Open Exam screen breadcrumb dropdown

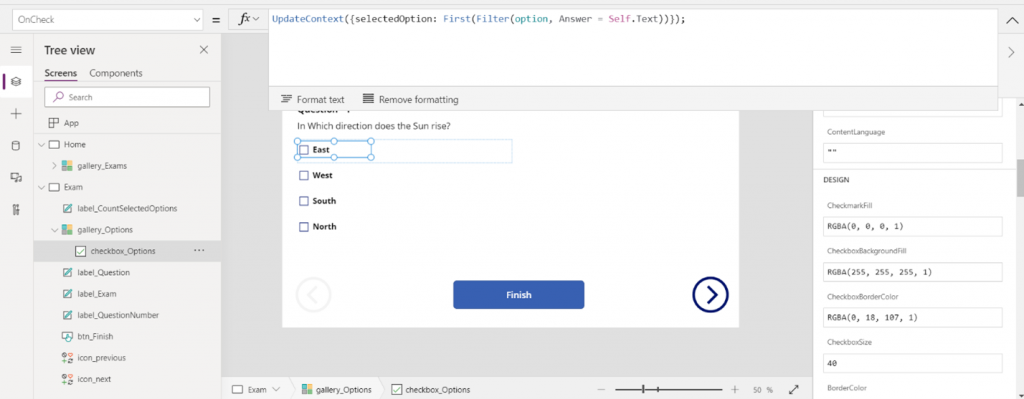276,389
